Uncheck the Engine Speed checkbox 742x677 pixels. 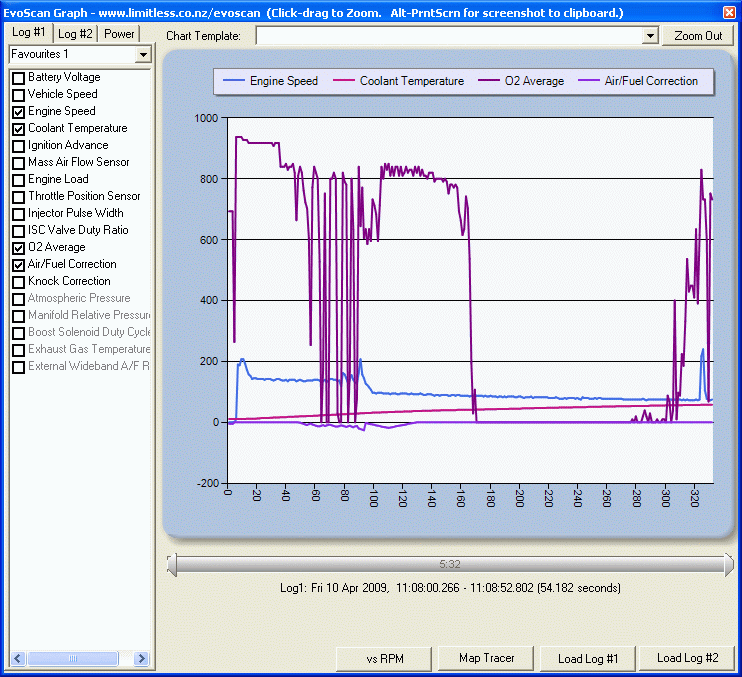pyautogui.click(x=18, y=112)
